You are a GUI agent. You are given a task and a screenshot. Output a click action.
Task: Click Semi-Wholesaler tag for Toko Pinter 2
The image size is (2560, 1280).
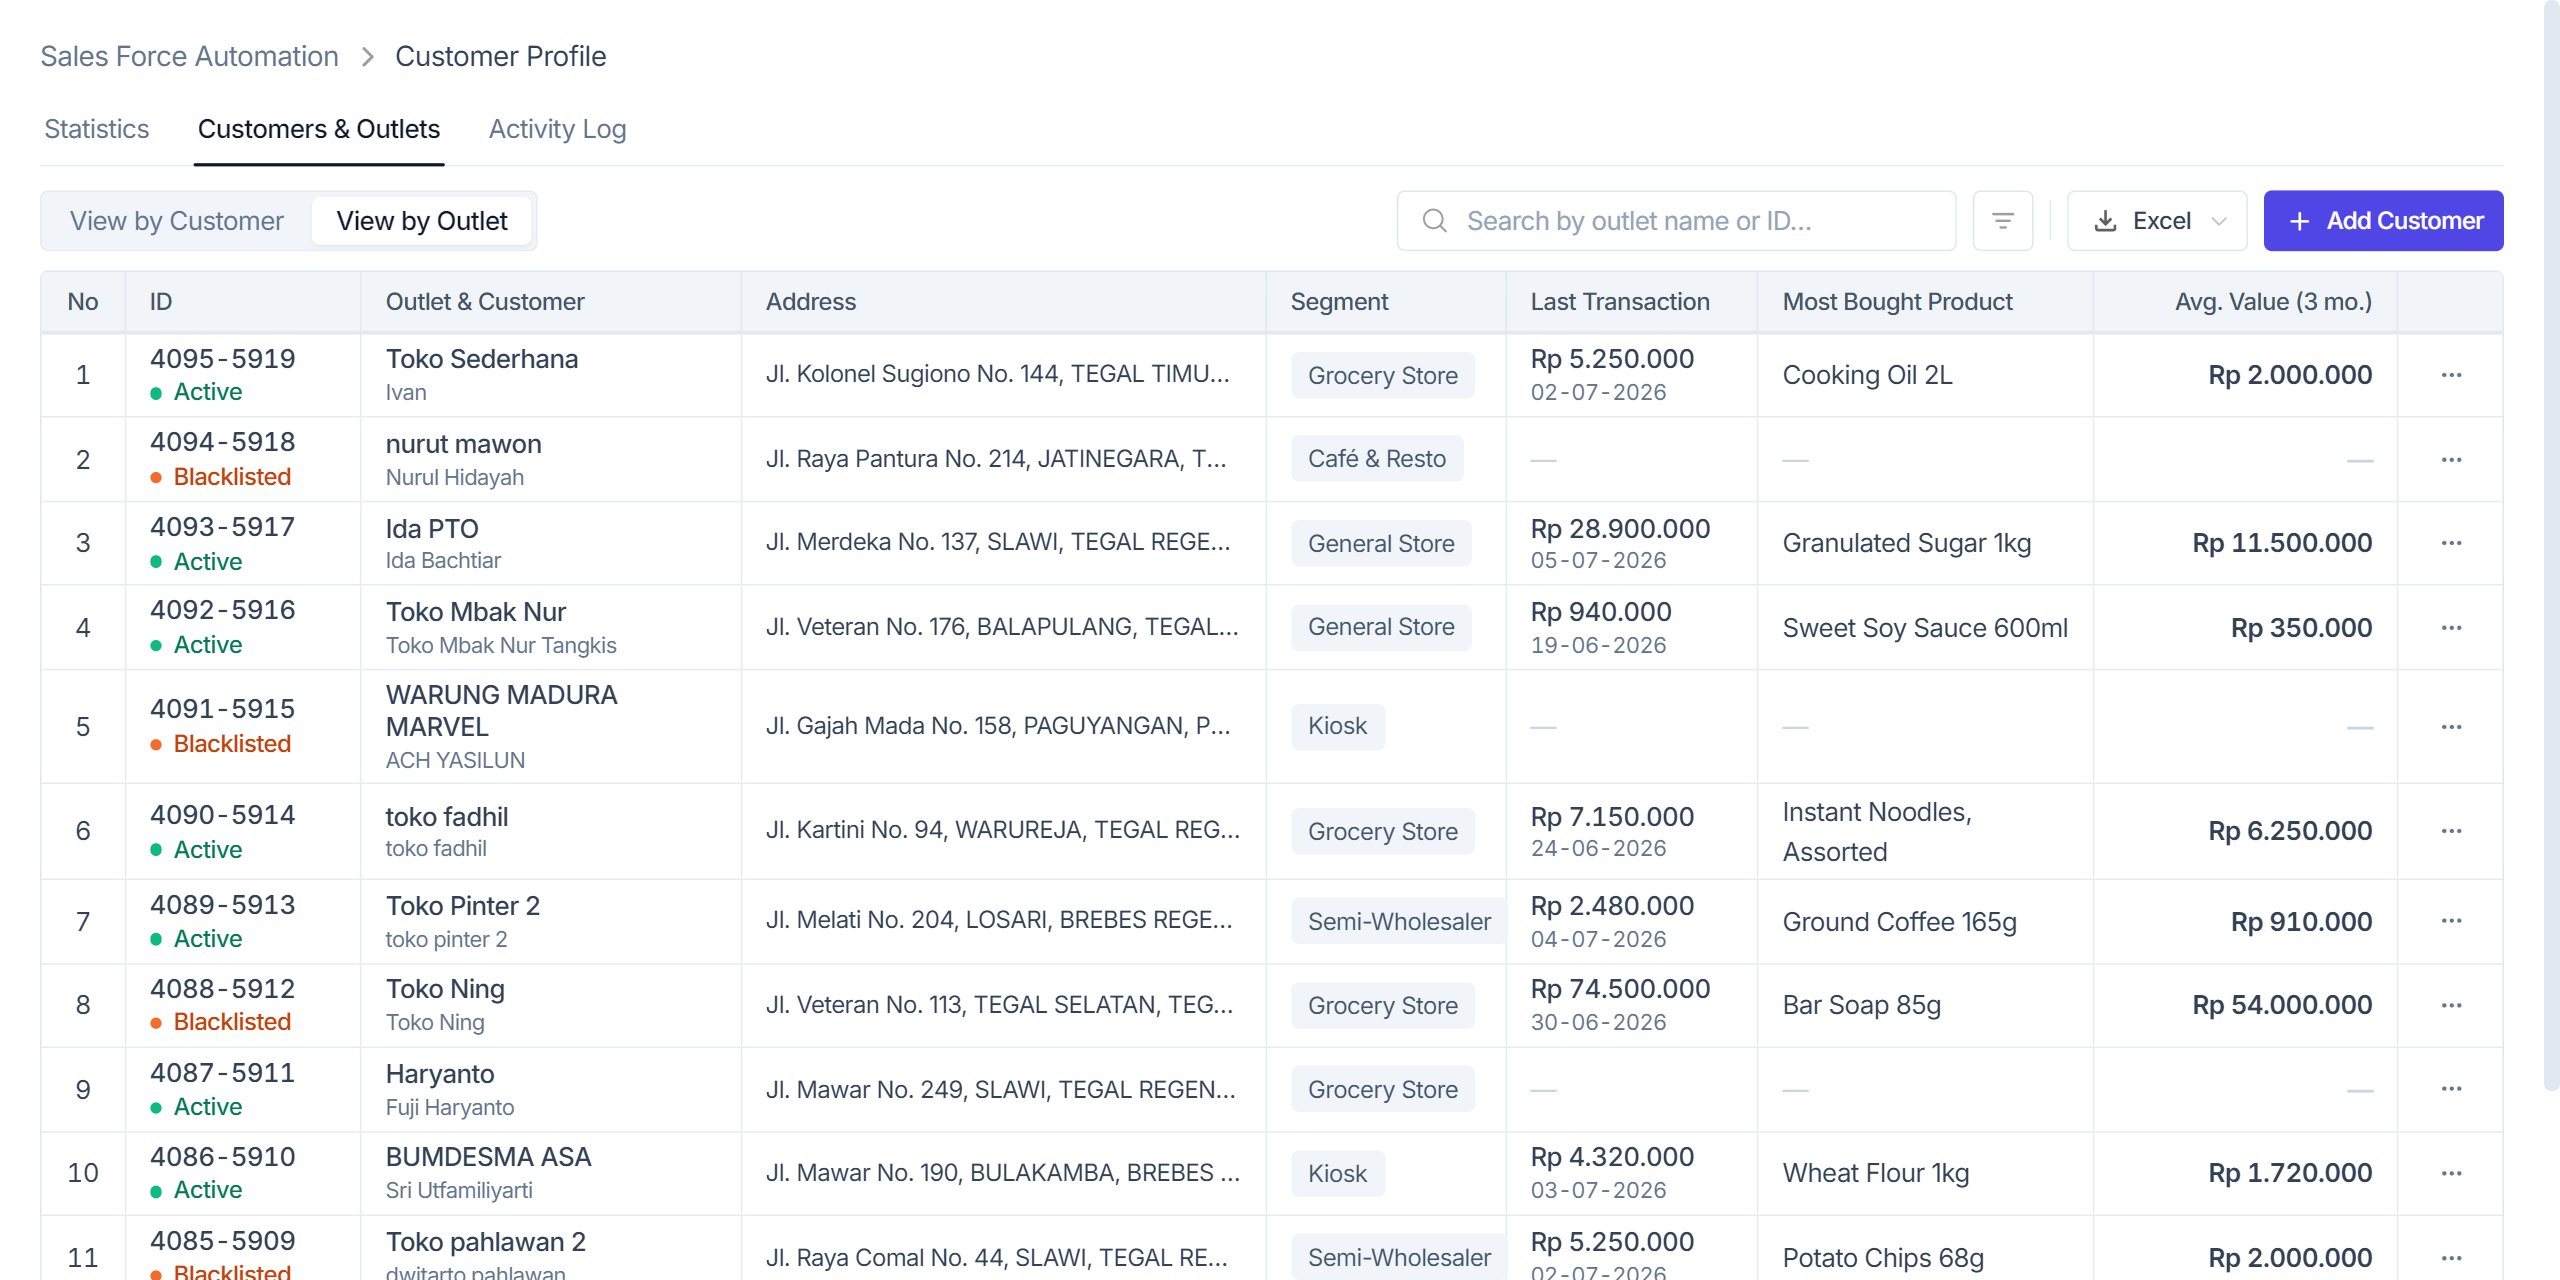pos(1399,922)
